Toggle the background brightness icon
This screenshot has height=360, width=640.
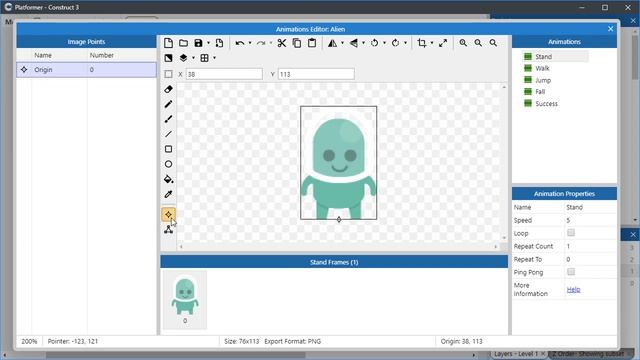click(168, 58)
